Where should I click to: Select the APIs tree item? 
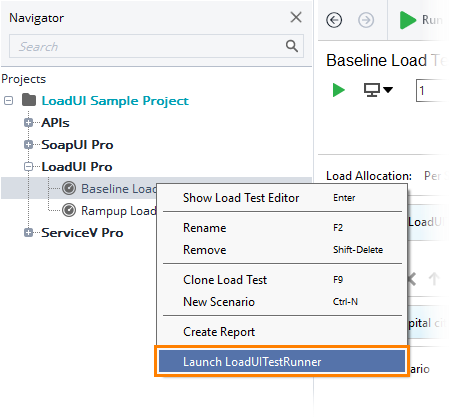click(55, 123)
